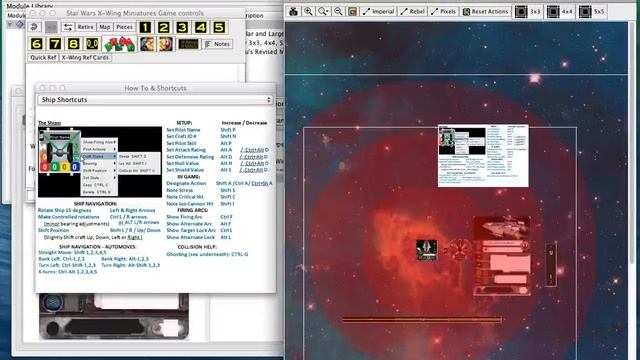Click the 'Note Critical Hit' shortcut text
640x360 pixels.
pos(184,197)
